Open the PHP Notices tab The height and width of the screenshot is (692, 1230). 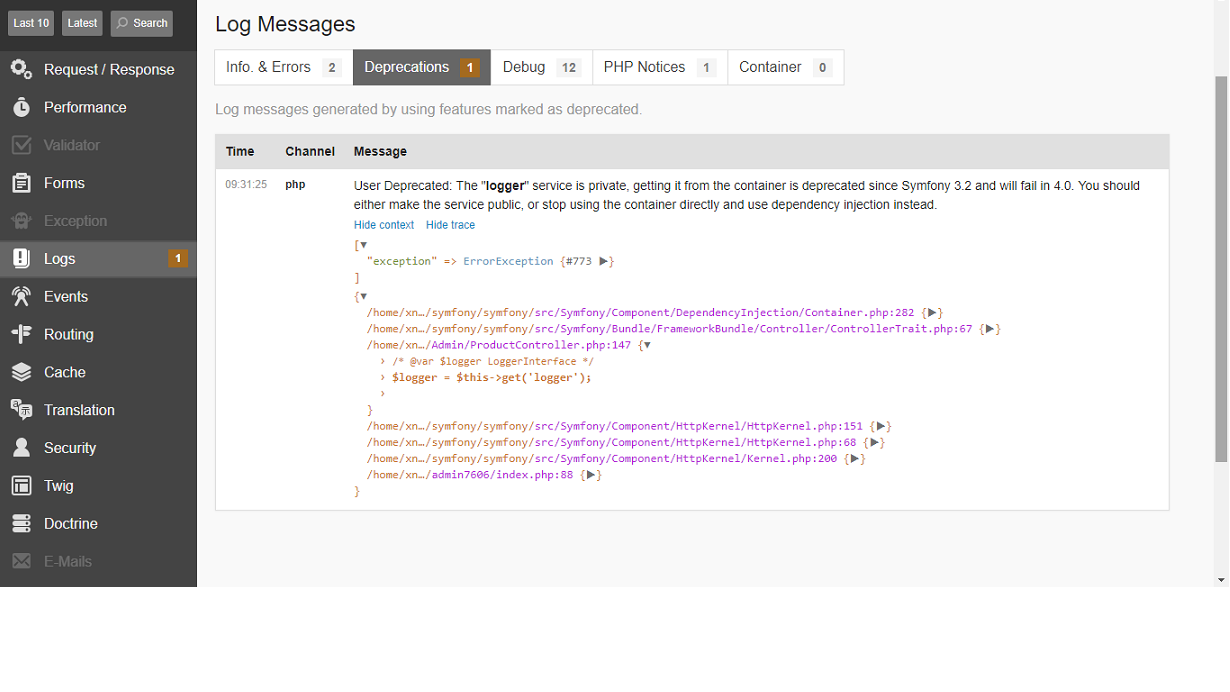660,67
